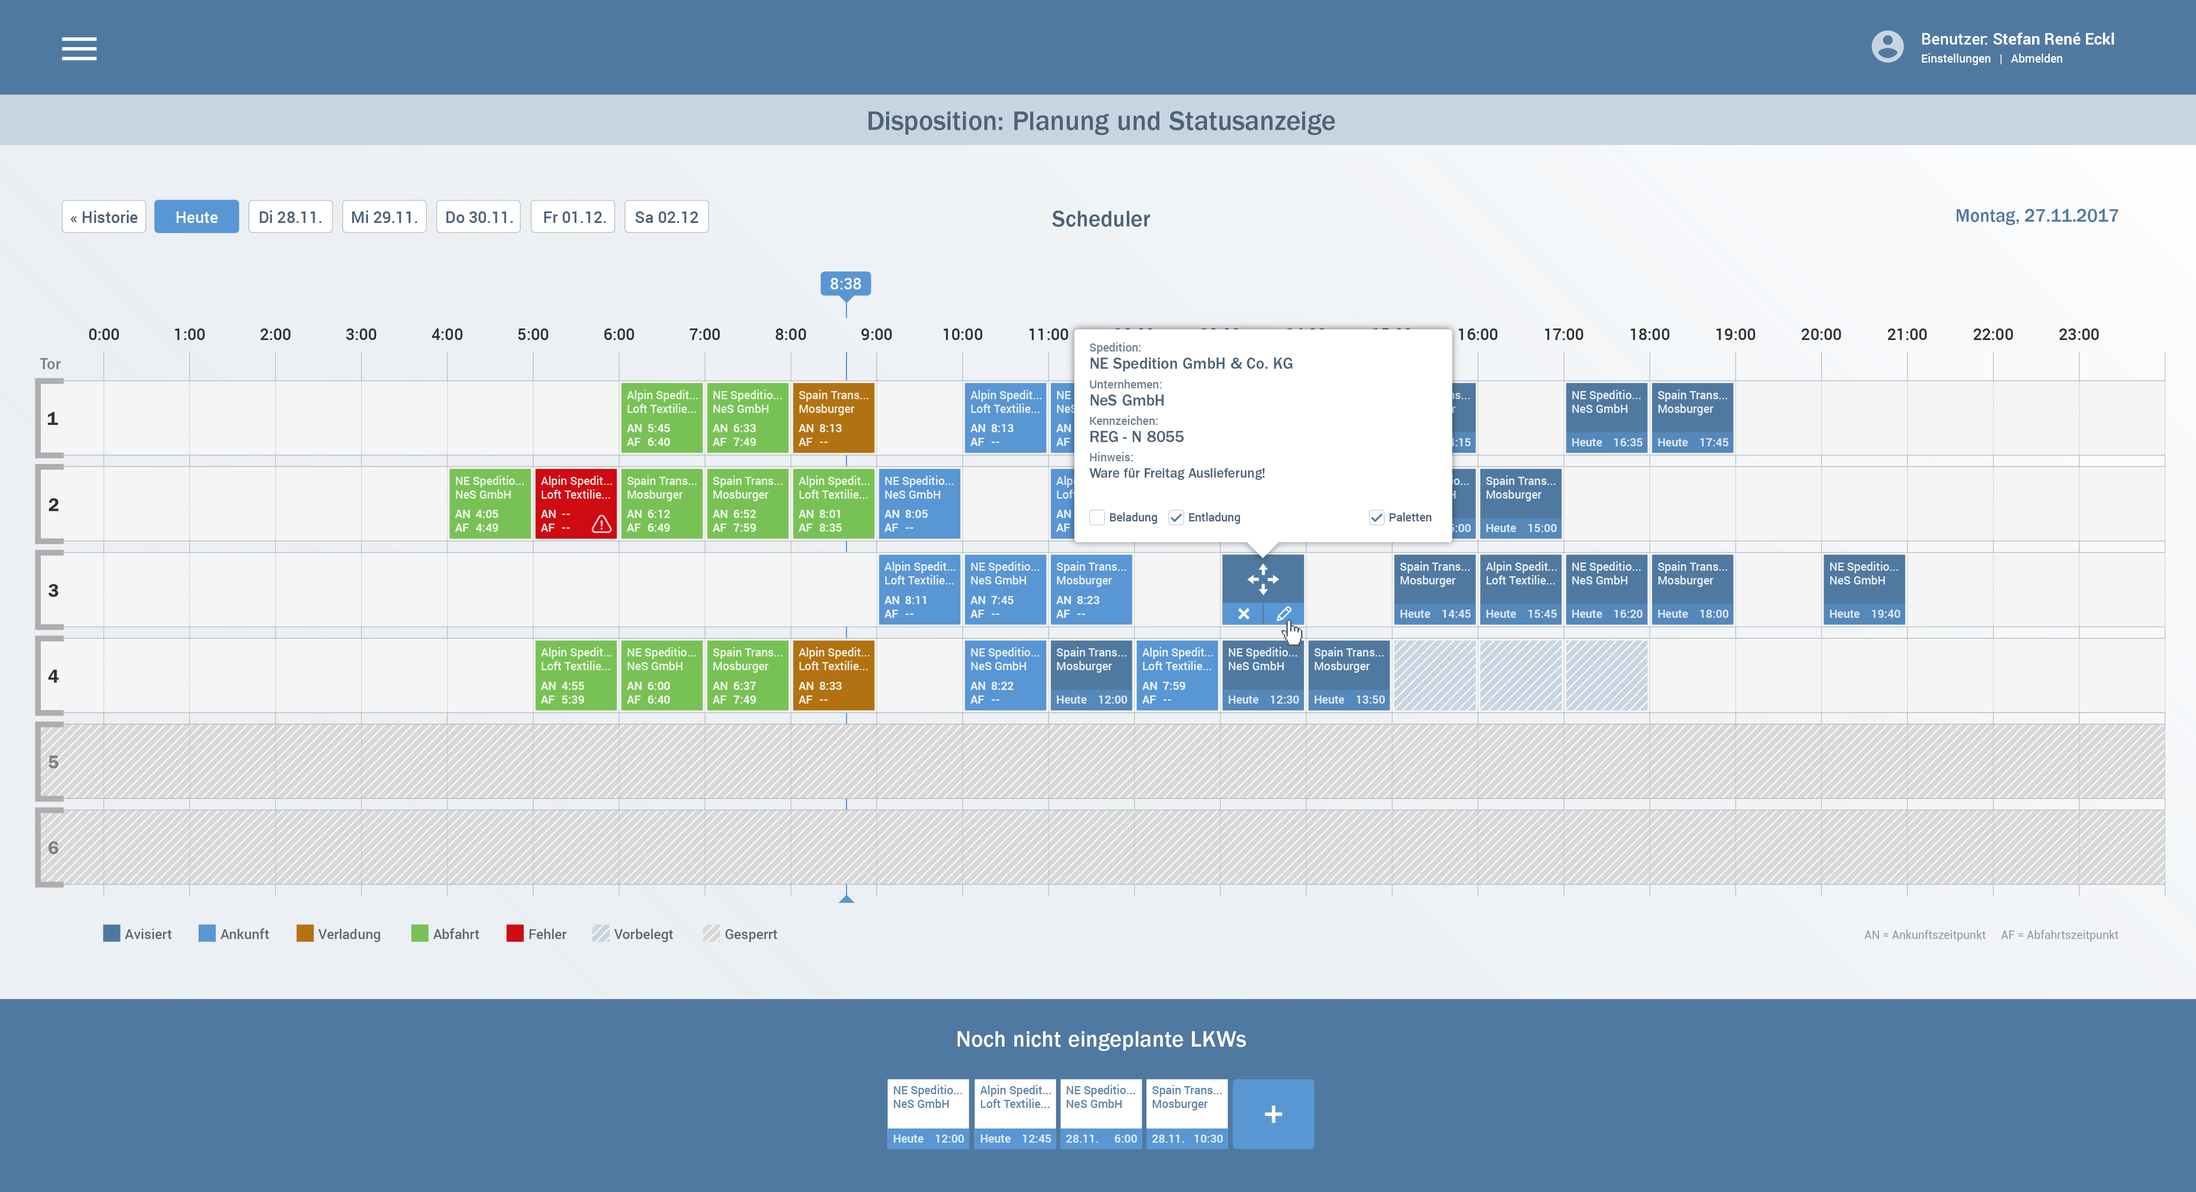Image resolution: width=2196 pixels, height=1192 pixels.
Task: Click the user profile avatar icon
Action: click(x=1887, y=47)
